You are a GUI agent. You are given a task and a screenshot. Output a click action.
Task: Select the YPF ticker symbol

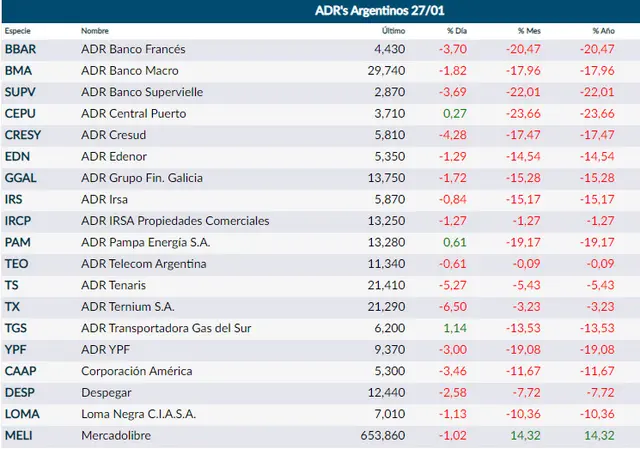16,350
